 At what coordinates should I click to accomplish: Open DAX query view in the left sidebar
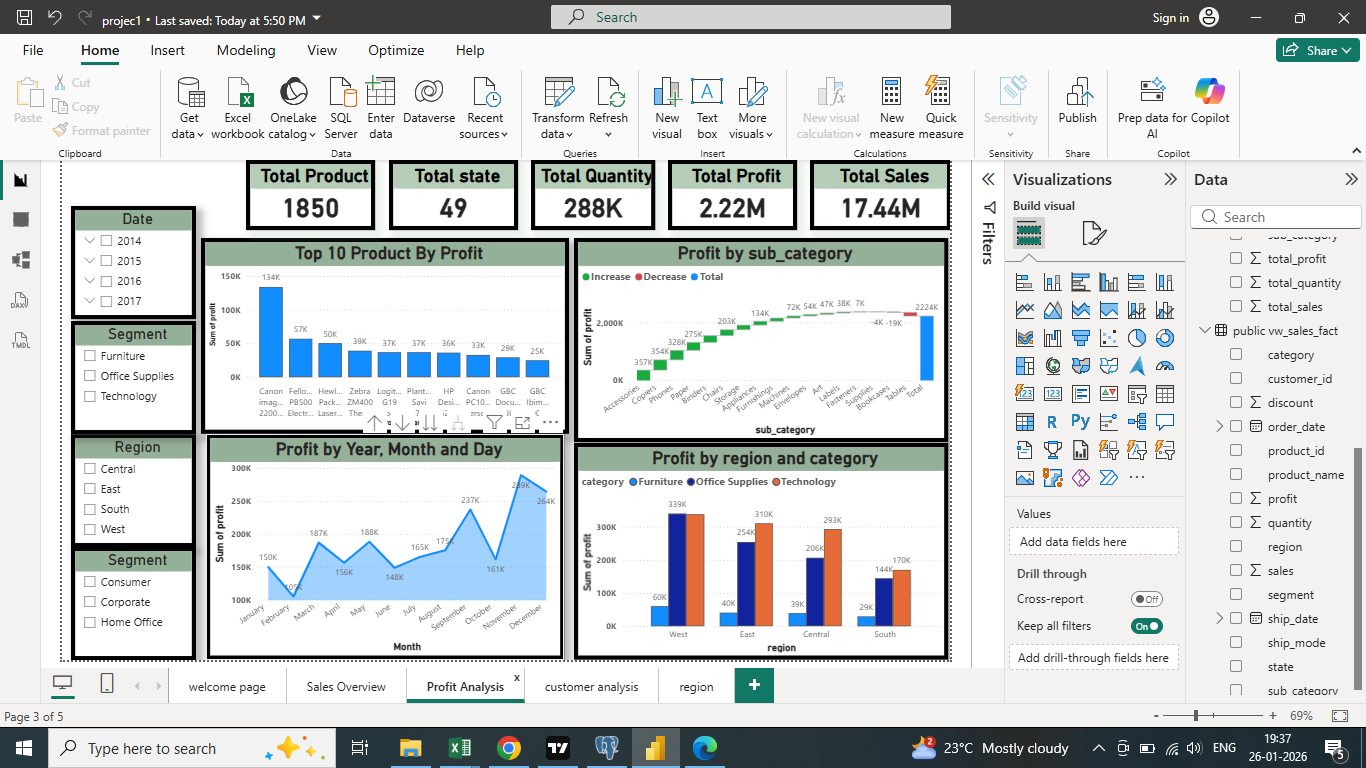pos(21,301)
